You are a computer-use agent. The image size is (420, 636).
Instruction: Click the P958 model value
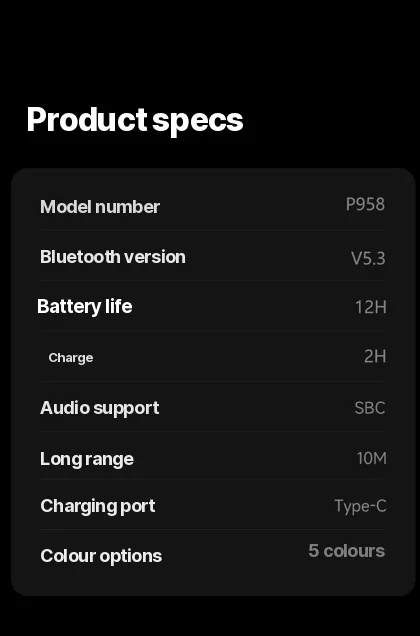(365, 204)
